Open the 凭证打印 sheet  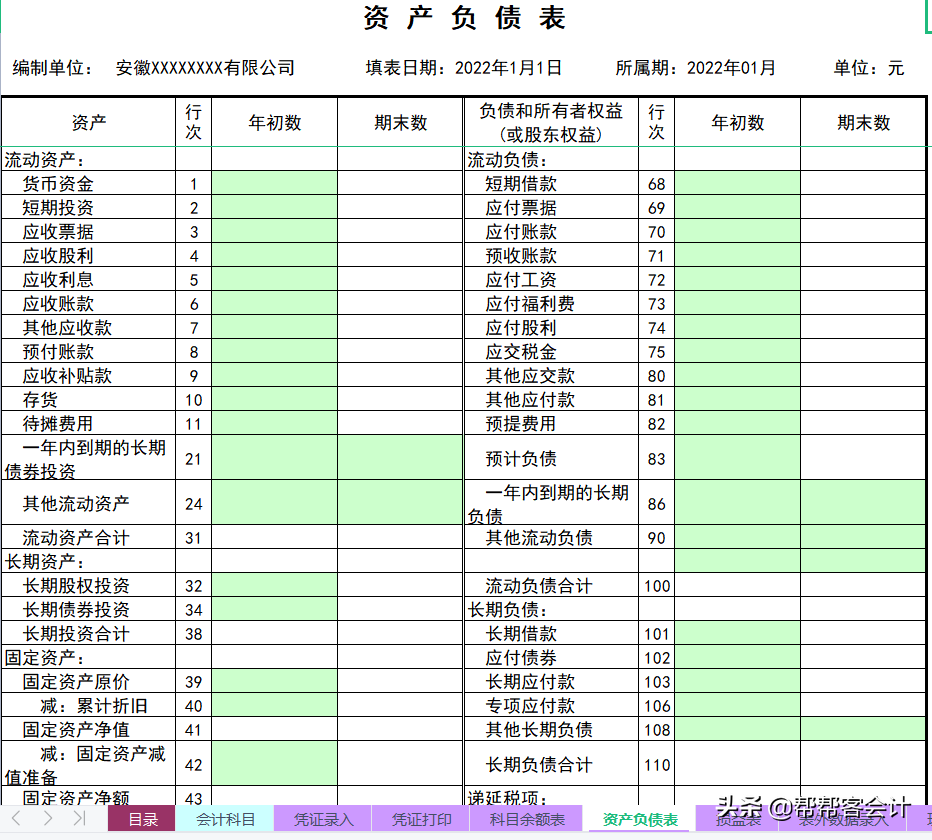click(422, 820)
